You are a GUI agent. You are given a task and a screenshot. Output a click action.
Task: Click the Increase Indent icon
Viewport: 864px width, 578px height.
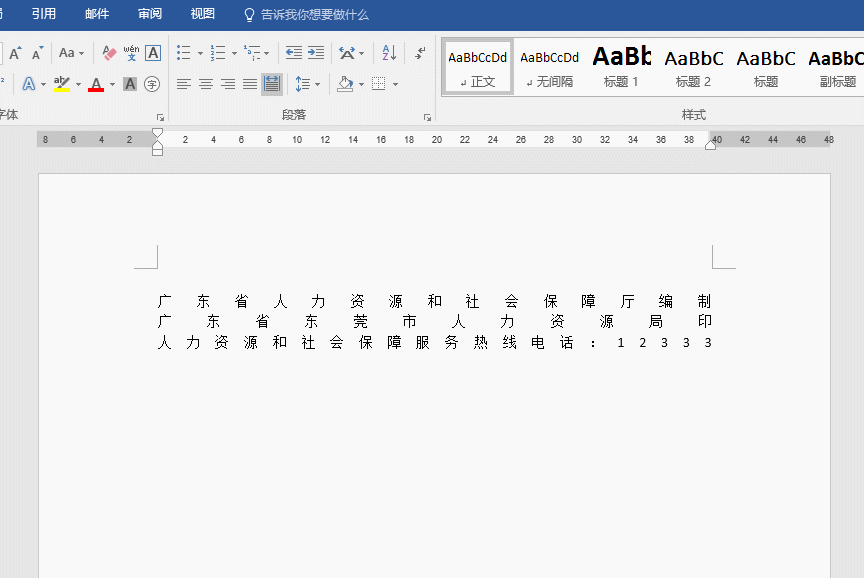coord(316,53)
